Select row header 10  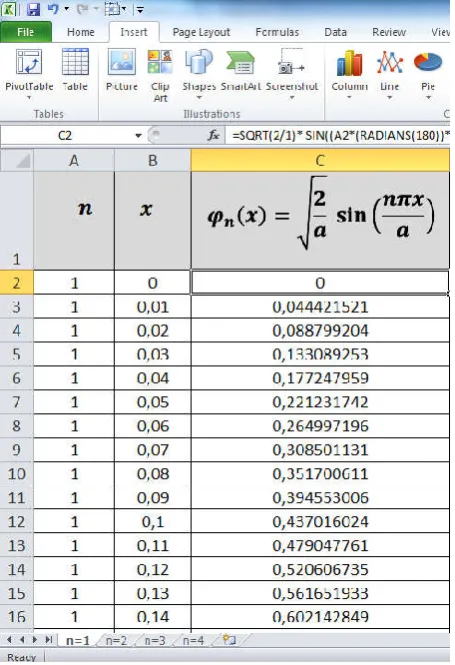pos(17,474)
